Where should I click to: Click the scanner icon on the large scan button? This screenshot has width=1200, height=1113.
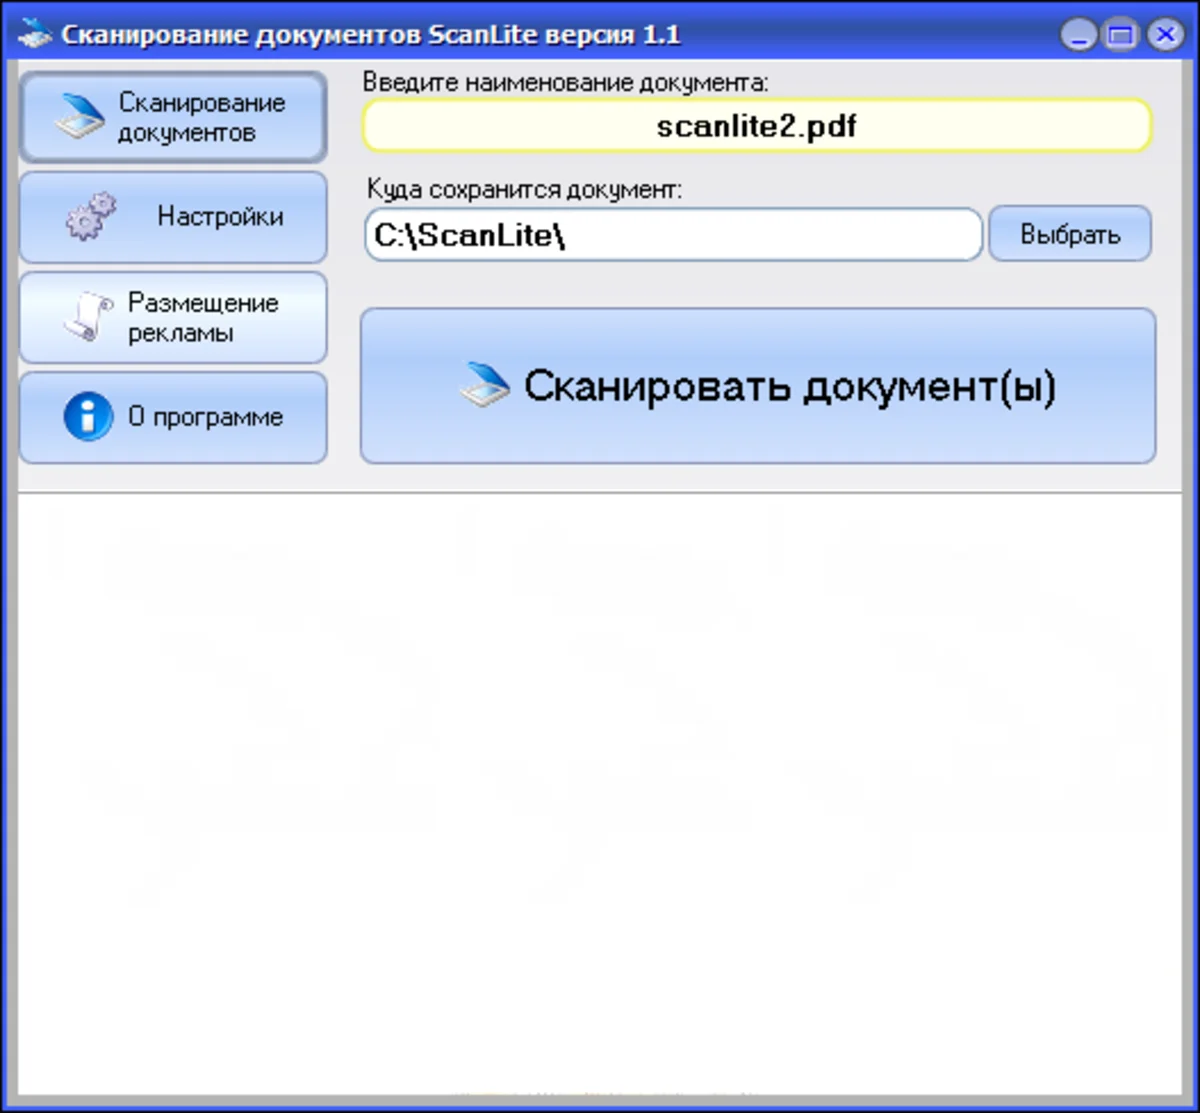tap(484, 386)
